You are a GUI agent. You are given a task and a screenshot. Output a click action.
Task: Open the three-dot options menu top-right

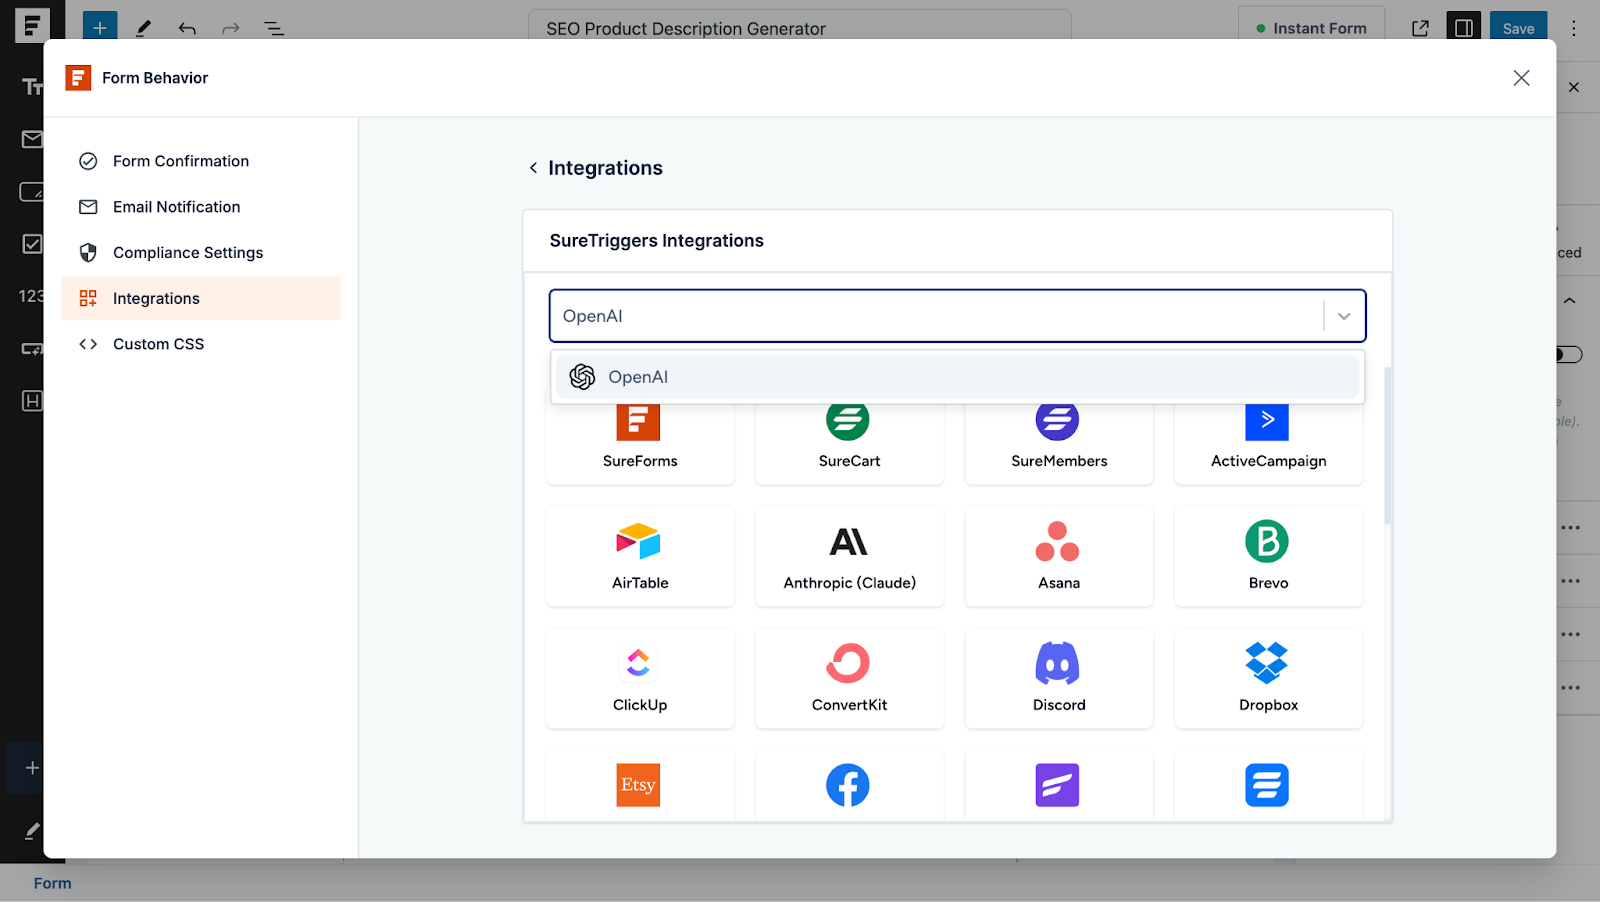coord(1573,27)
